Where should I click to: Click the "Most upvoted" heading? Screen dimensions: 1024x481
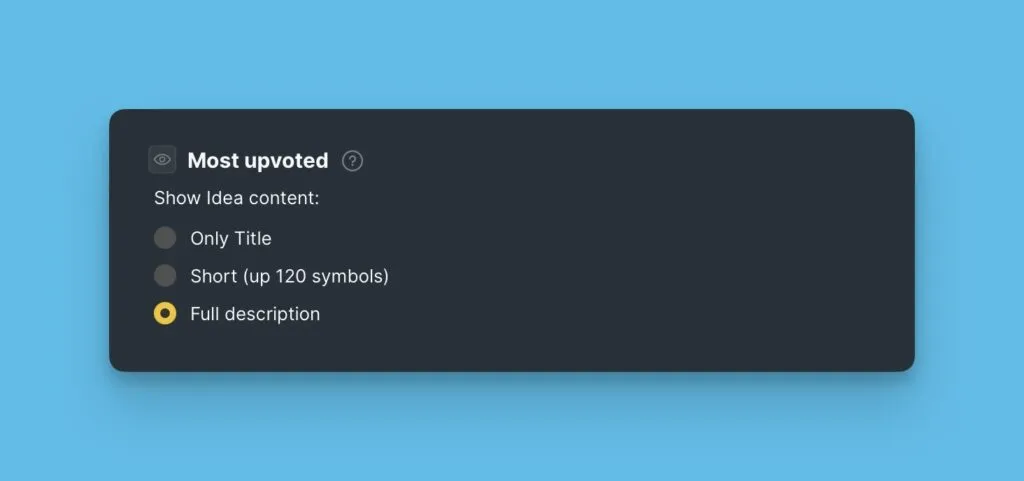point(257,160)
